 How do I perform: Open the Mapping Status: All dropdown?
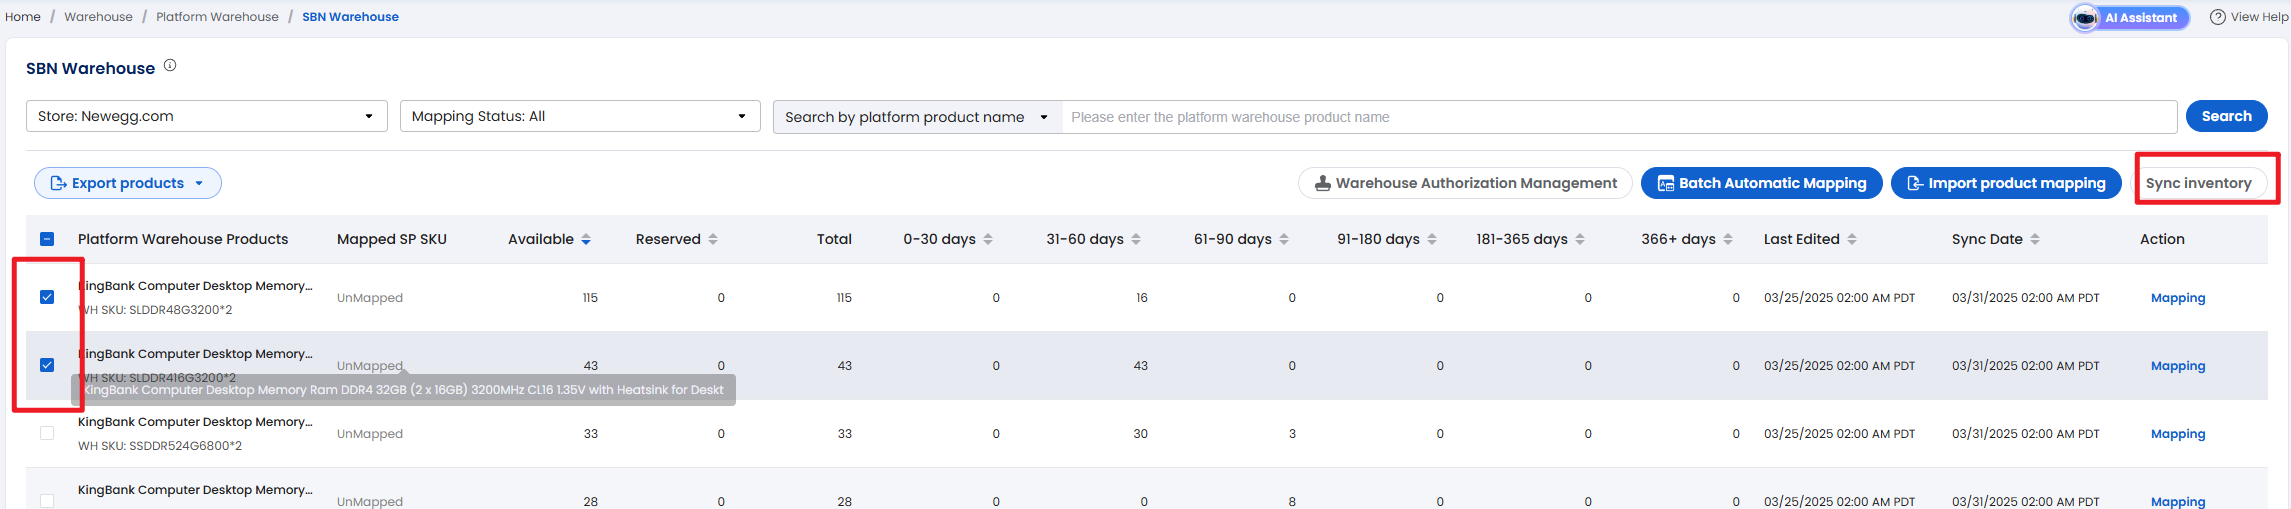[580, 116]
